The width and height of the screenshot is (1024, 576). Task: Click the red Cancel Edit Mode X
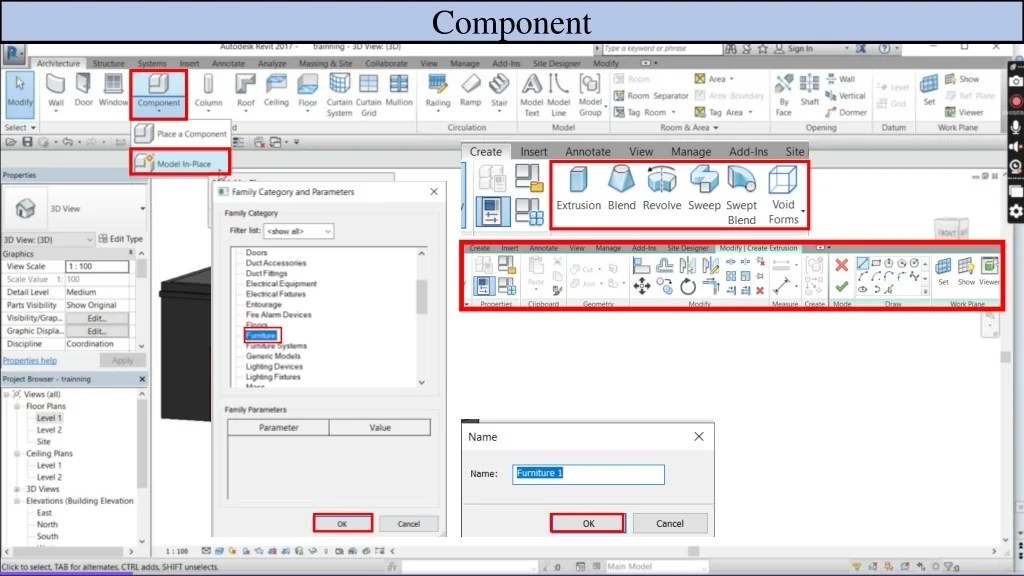(841, 264)
